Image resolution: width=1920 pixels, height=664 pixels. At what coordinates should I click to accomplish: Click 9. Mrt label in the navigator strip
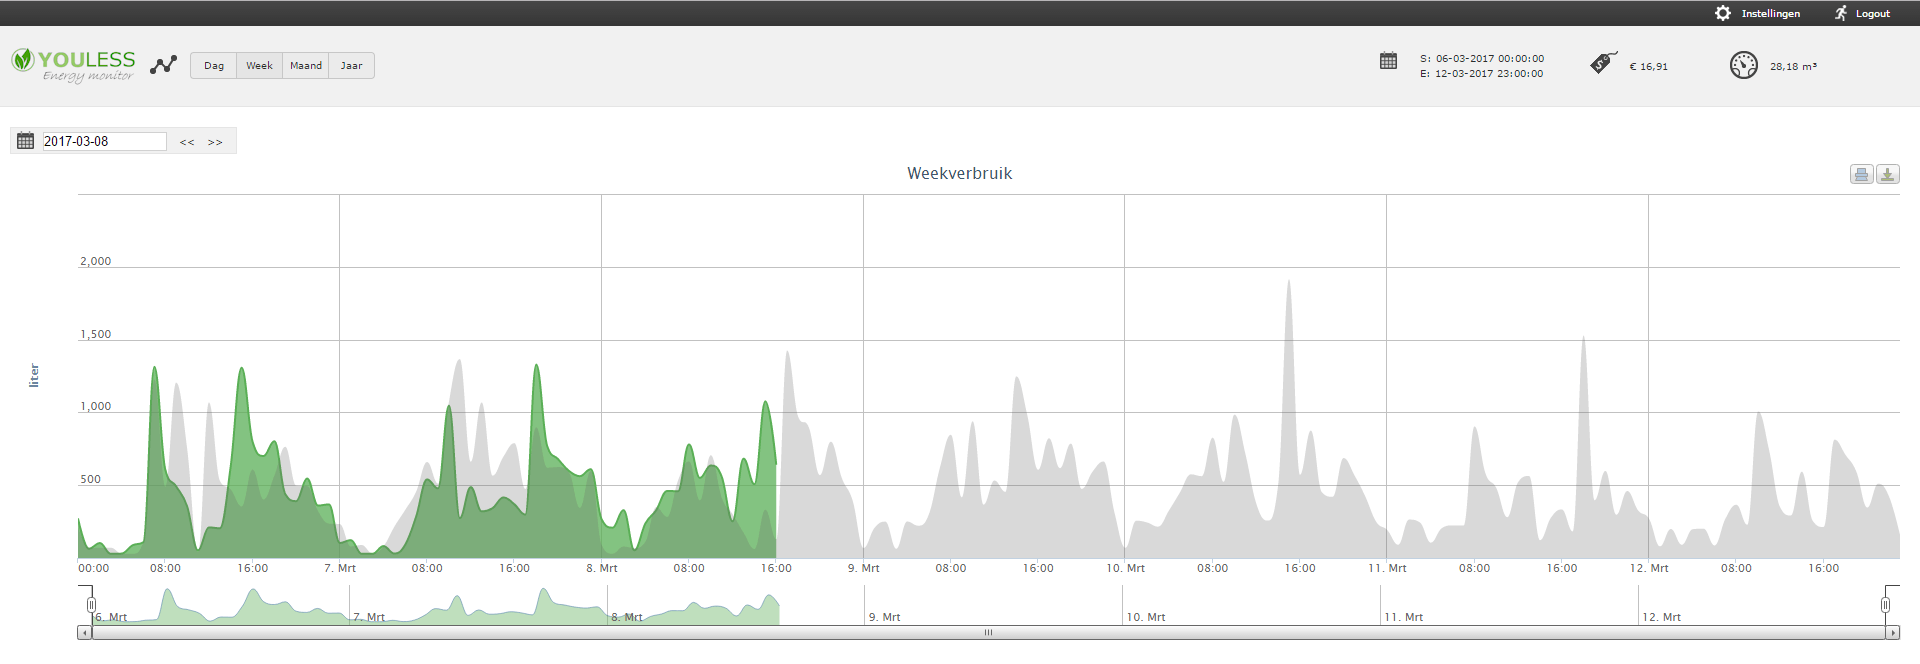pyautogui.click(x=884, y=617)
